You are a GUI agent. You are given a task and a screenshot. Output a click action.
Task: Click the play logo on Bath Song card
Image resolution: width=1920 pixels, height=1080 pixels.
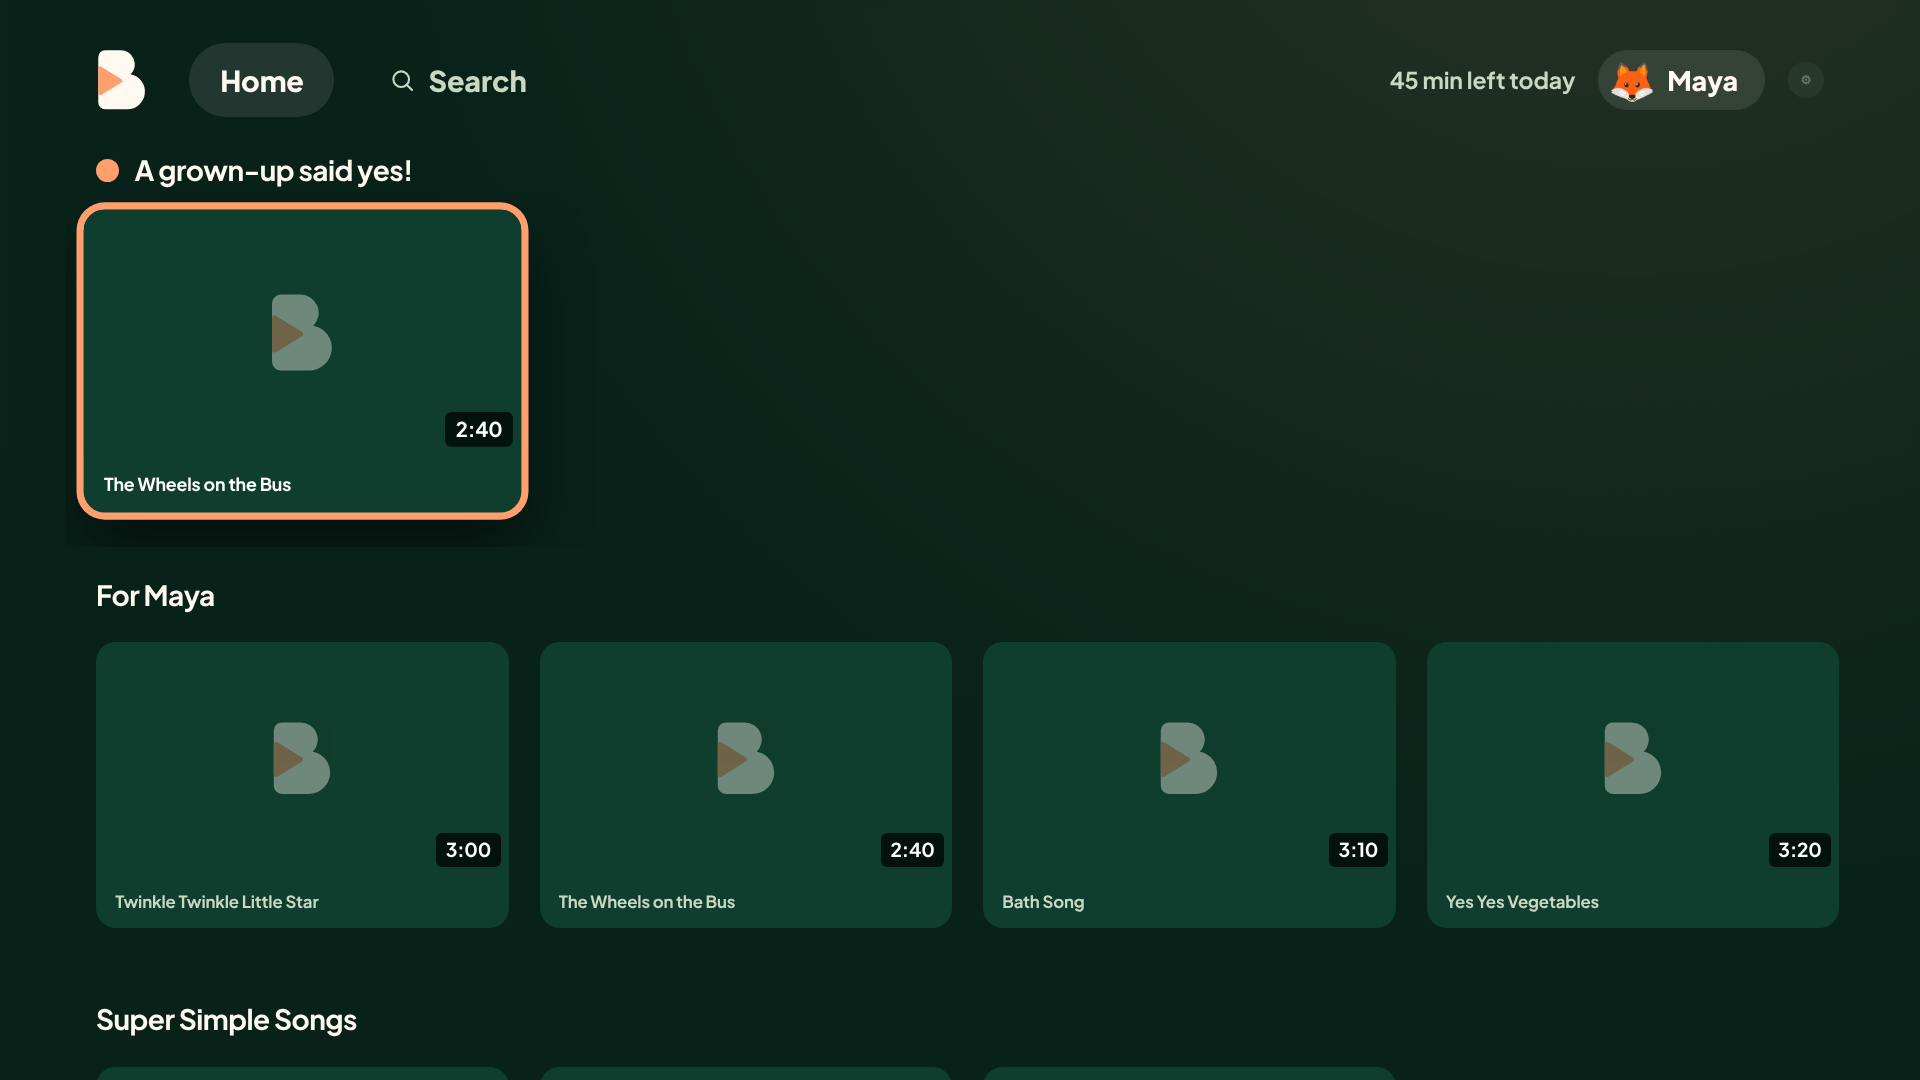pyautogui.click(x=1189, y=758)
